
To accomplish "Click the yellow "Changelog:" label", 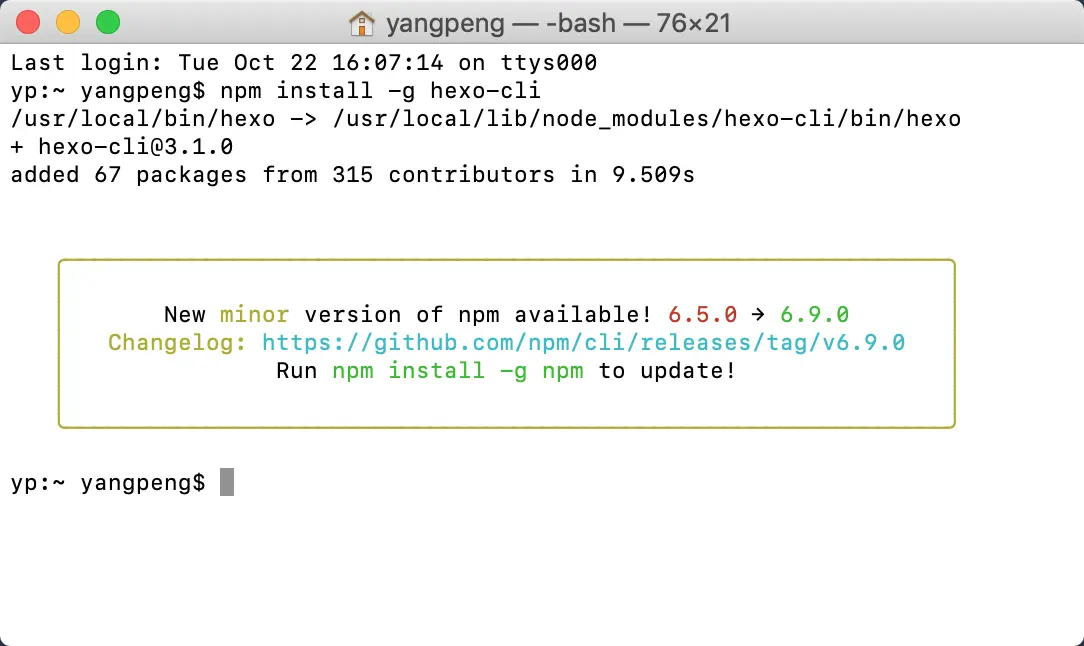I will 177,343.
